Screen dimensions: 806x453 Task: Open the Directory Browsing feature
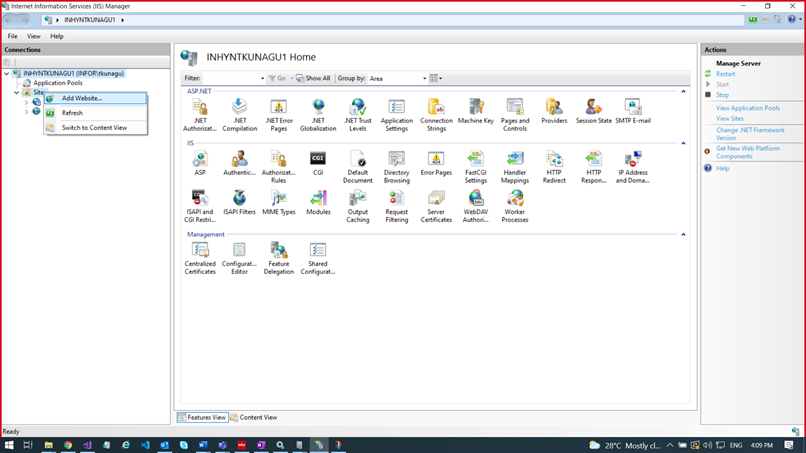(x=396, y=161)
